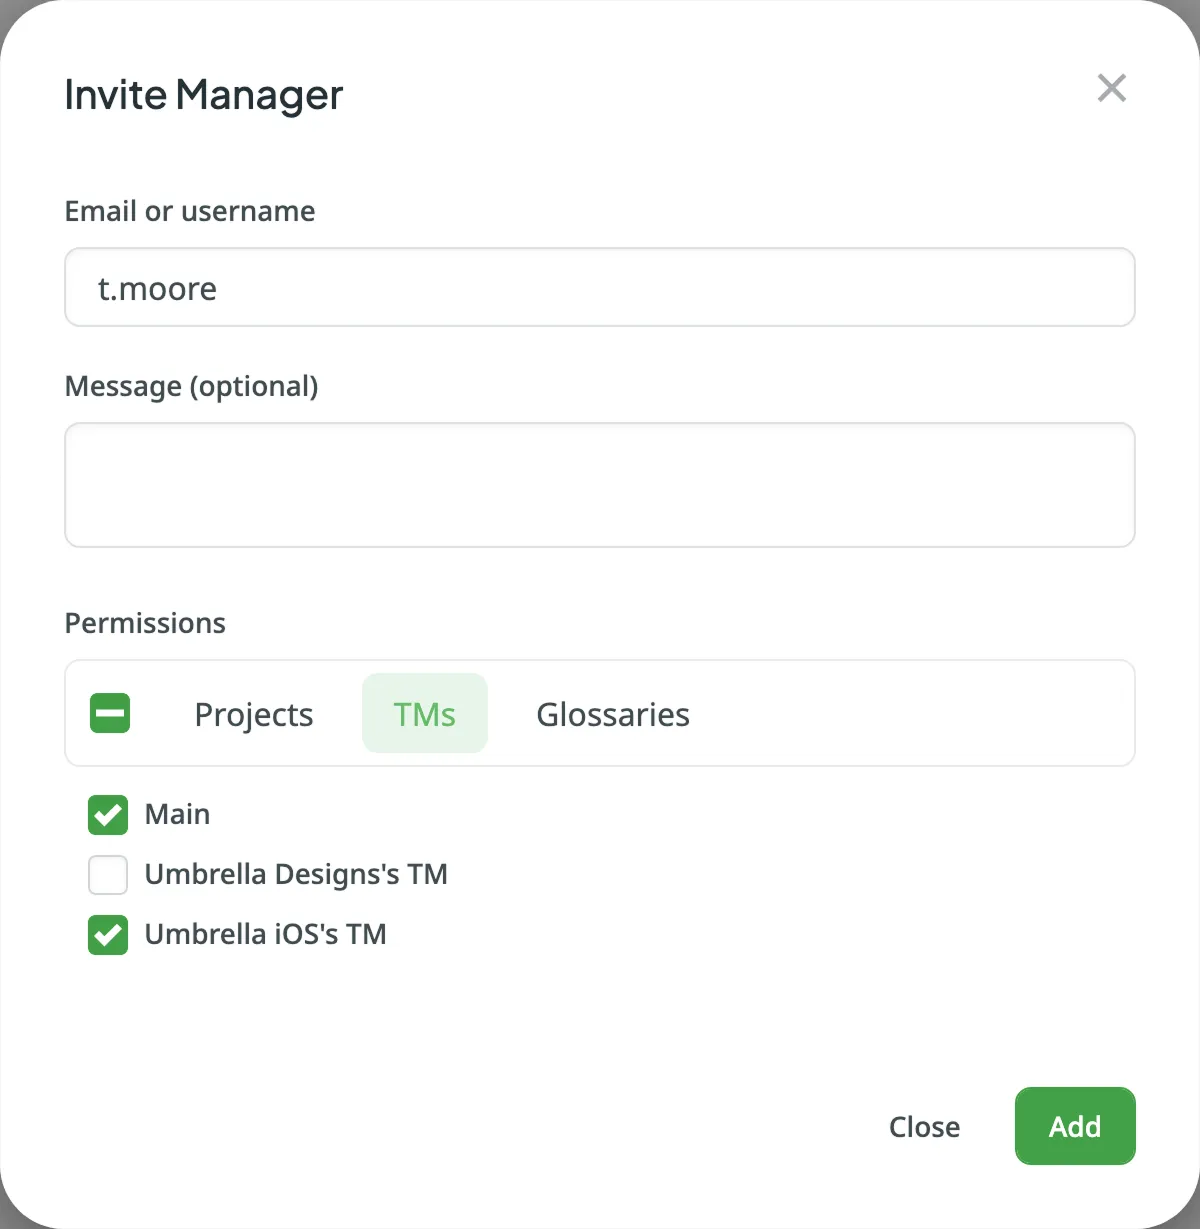The image size is (1200, 1229).
Task: Focus the optional message text area
Action: tap(599, 485)
